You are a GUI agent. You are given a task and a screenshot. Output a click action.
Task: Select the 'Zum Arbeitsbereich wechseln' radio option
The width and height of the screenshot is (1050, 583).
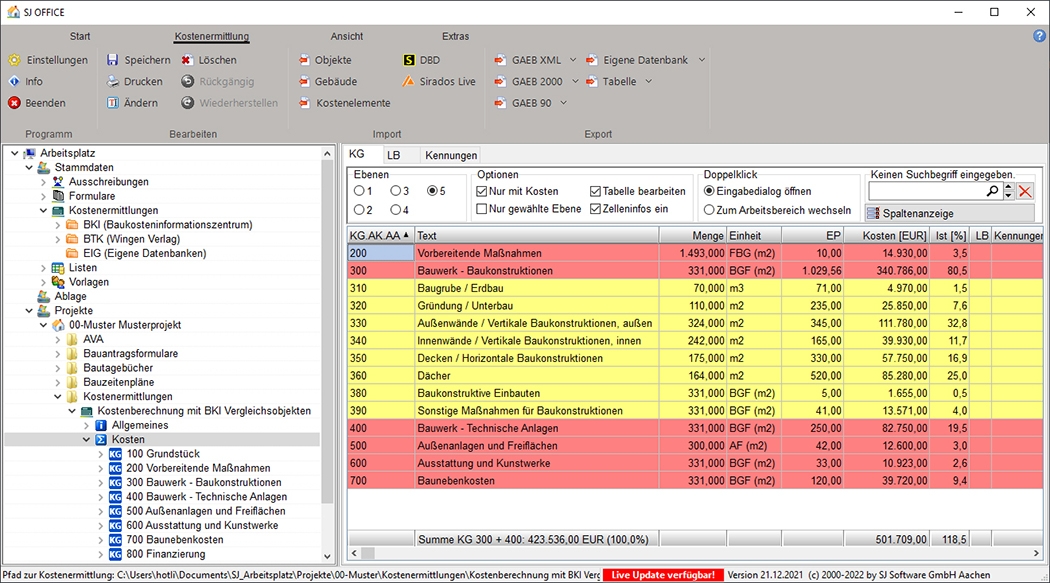pos(710,210)
